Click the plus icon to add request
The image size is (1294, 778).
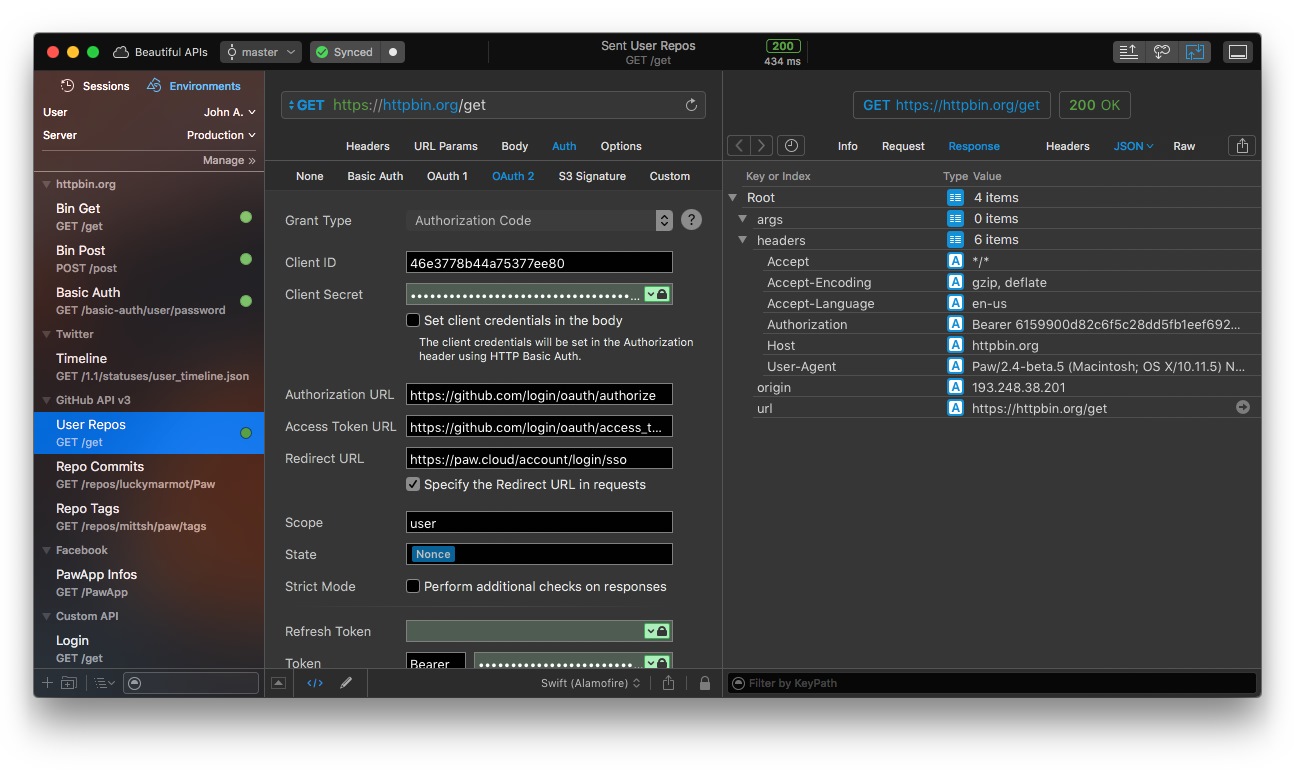[46, 683]
